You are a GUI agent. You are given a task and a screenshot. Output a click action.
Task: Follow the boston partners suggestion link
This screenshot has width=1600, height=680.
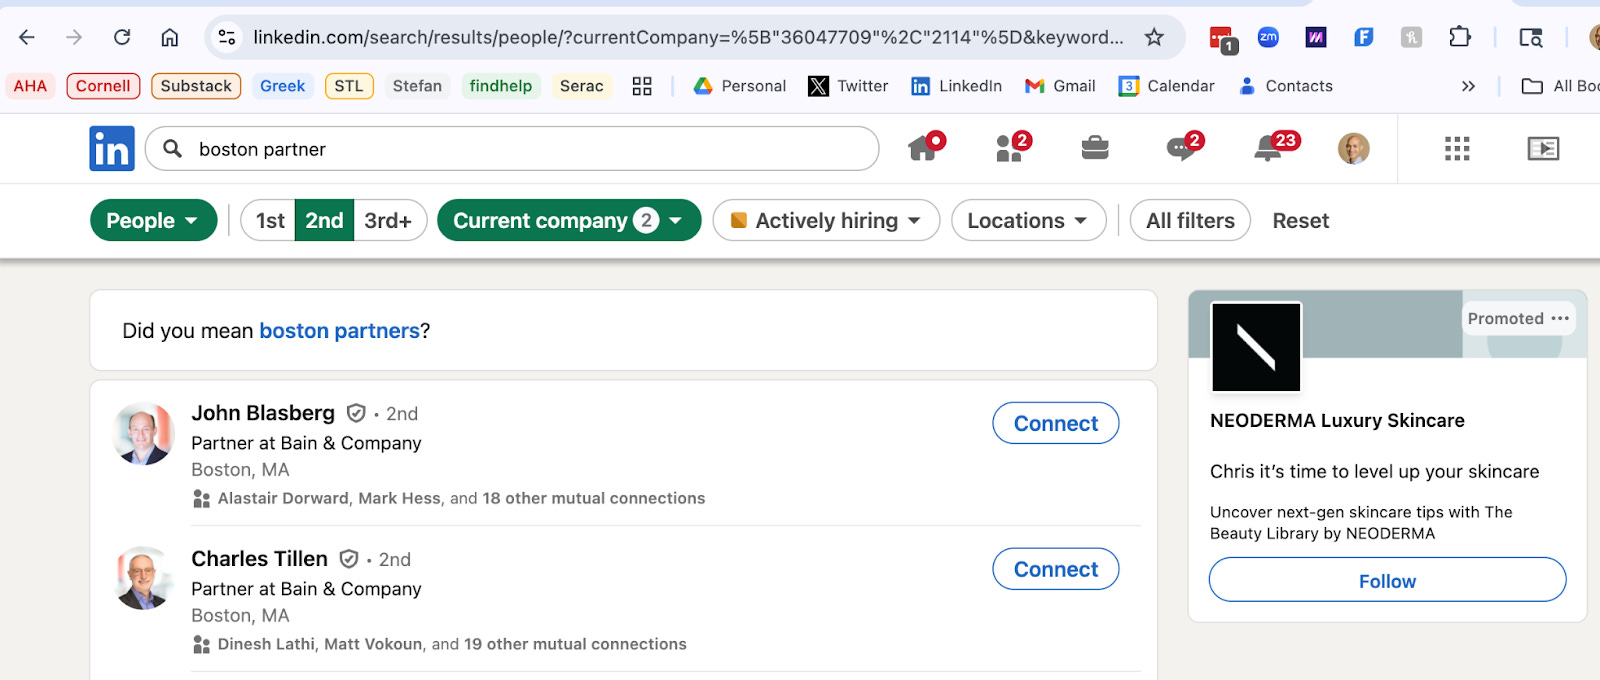click(x=339, y=331)
